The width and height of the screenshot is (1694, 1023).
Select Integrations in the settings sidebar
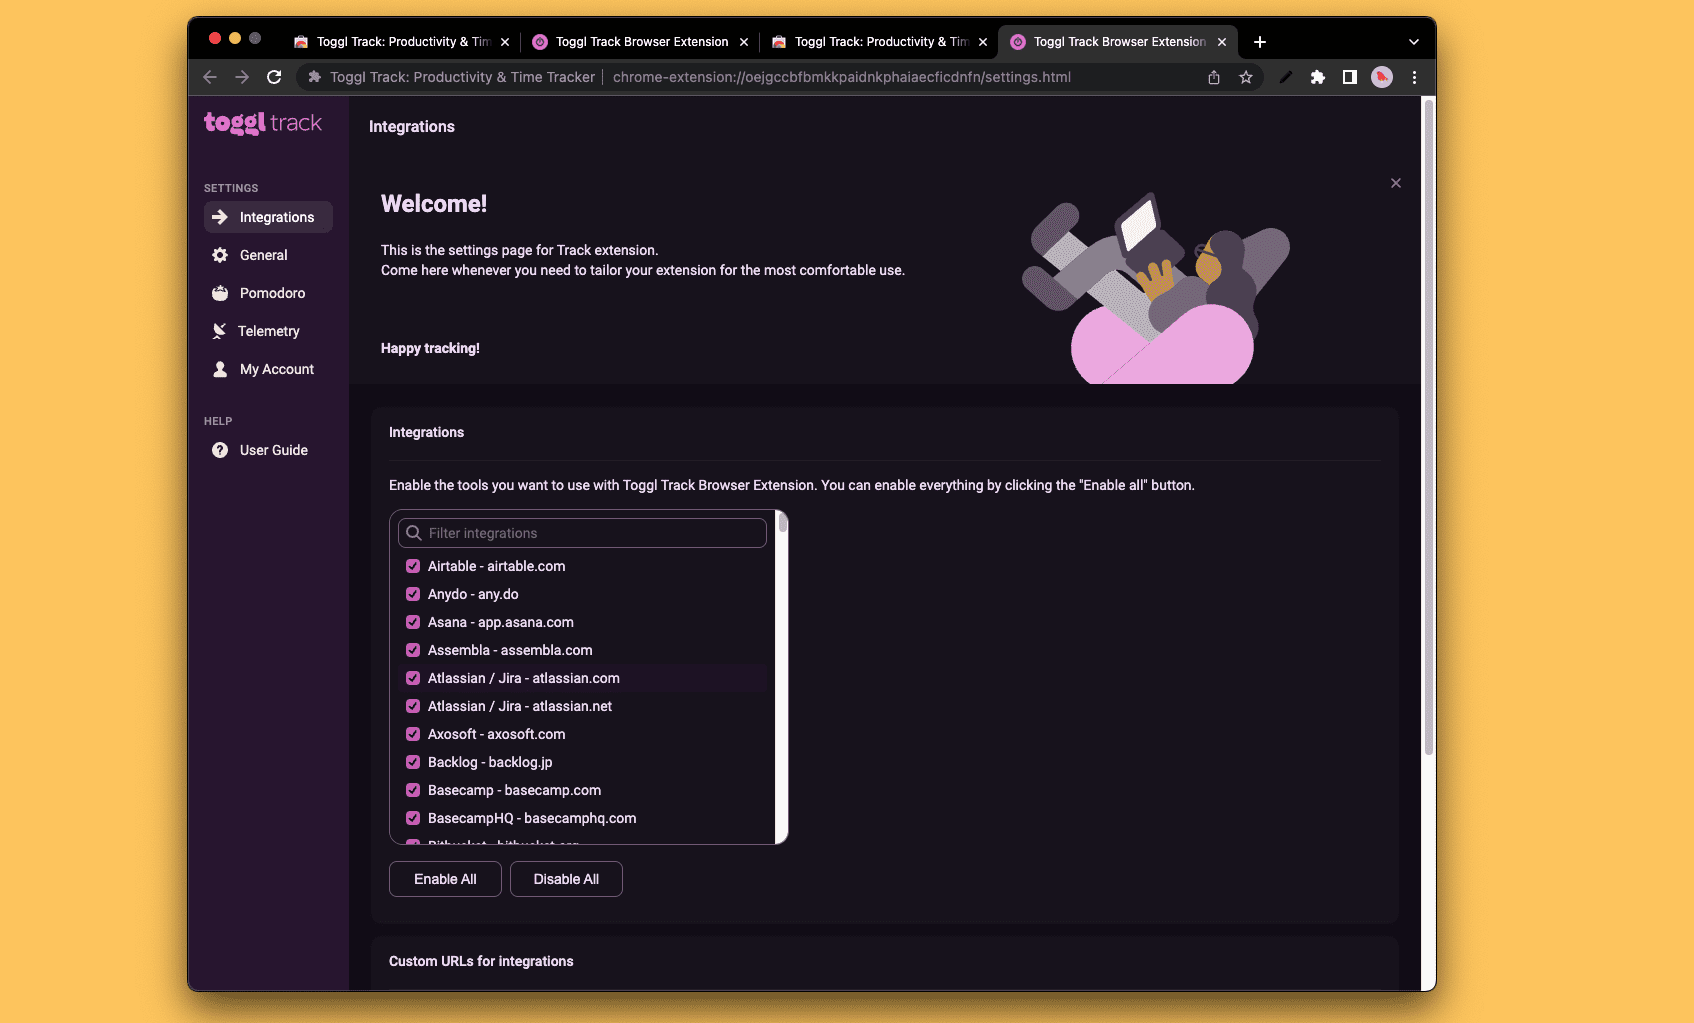tap(268, 217)
